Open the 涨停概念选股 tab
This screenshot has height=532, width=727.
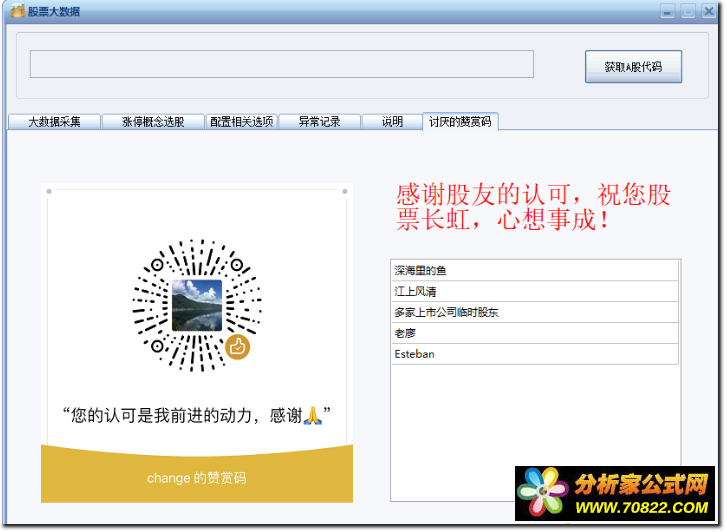point(153,122)
